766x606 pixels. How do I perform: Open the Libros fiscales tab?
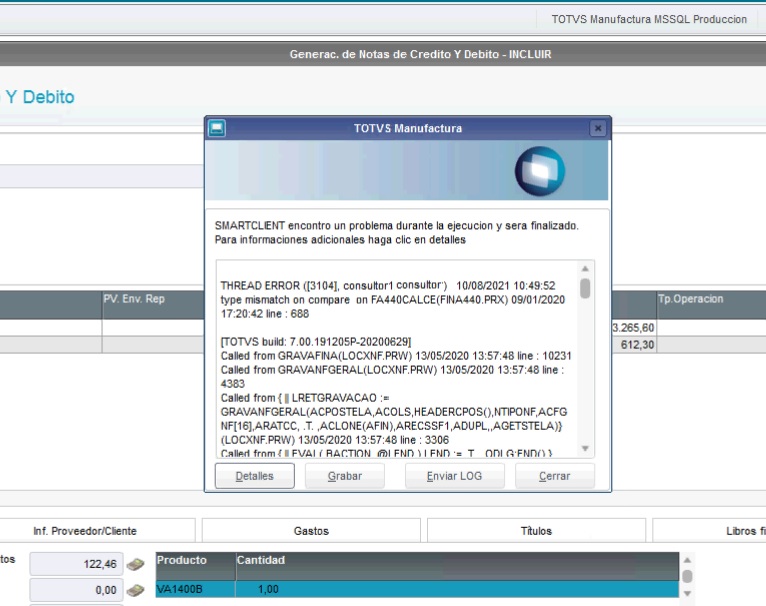[x=709, y=531]
